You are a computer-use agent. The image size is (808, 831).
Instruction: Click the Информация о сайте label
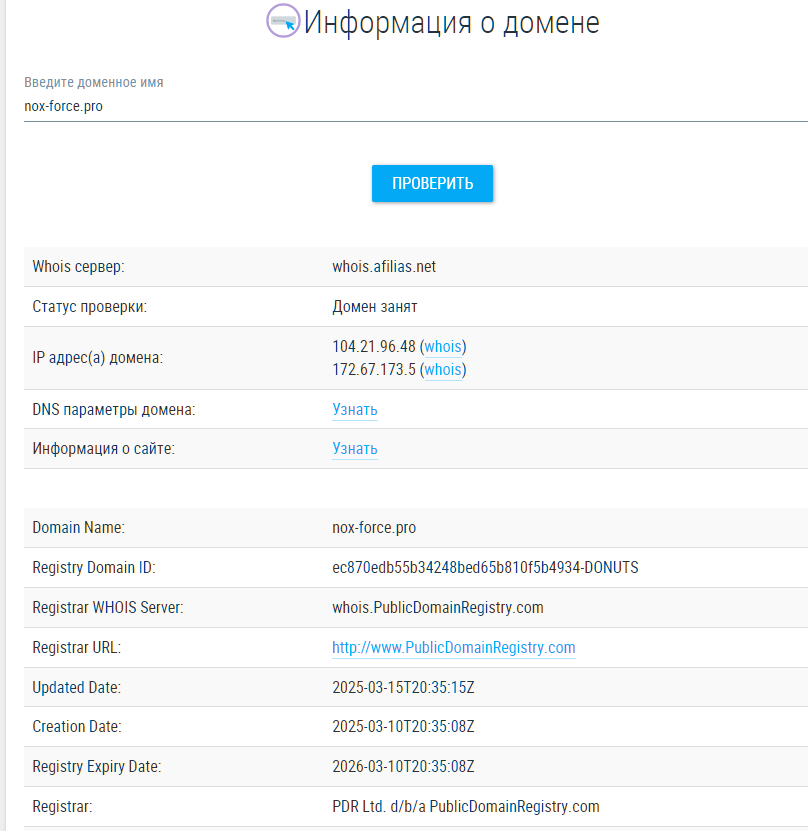[103, 449]
